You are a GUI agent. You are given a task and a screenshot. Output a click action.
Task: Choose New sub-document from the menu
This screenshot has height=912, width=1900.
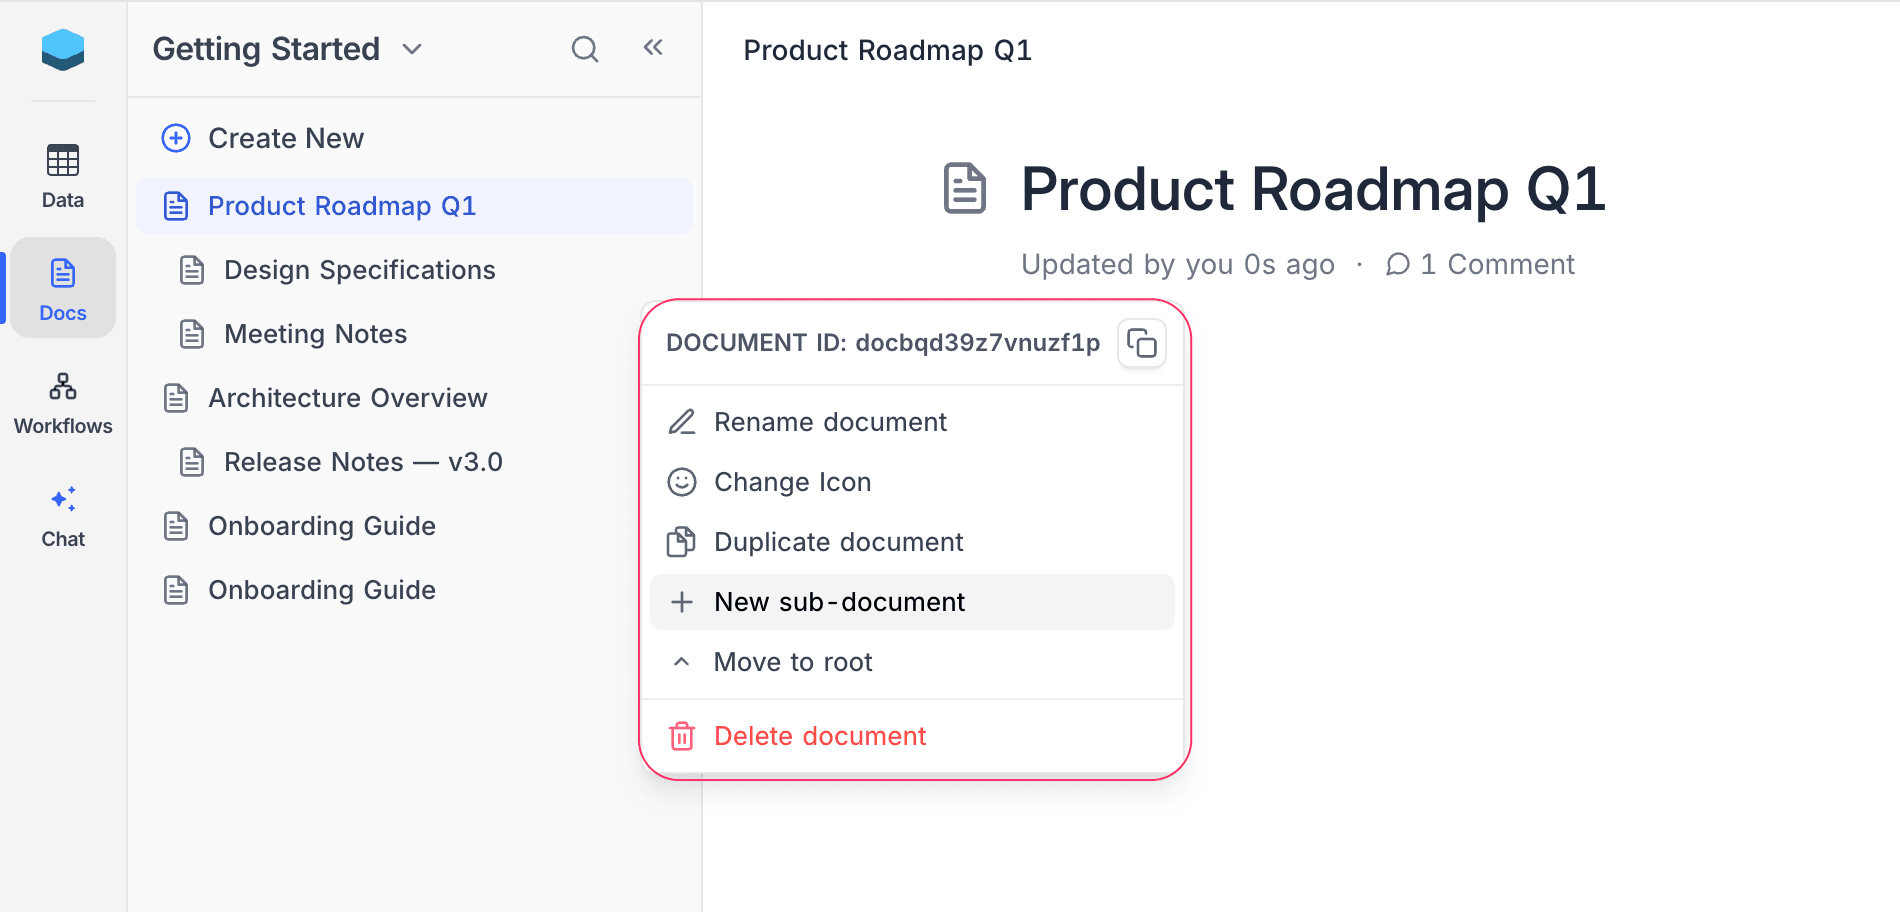(839, 602)
